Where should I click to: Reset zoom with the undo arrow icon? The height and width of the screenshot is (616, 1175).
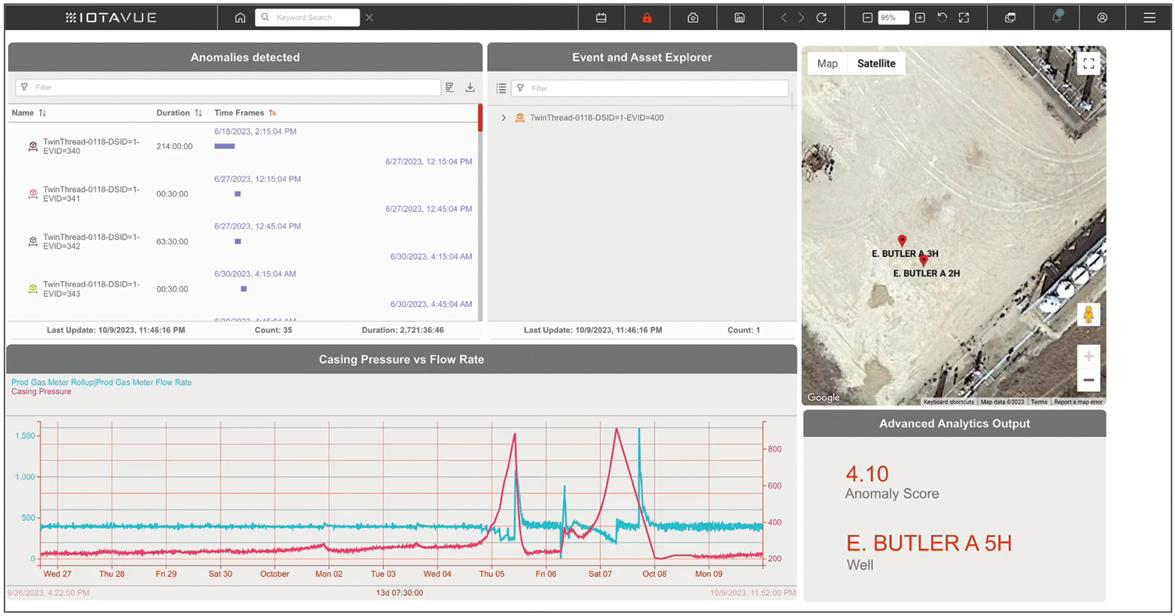942,18
